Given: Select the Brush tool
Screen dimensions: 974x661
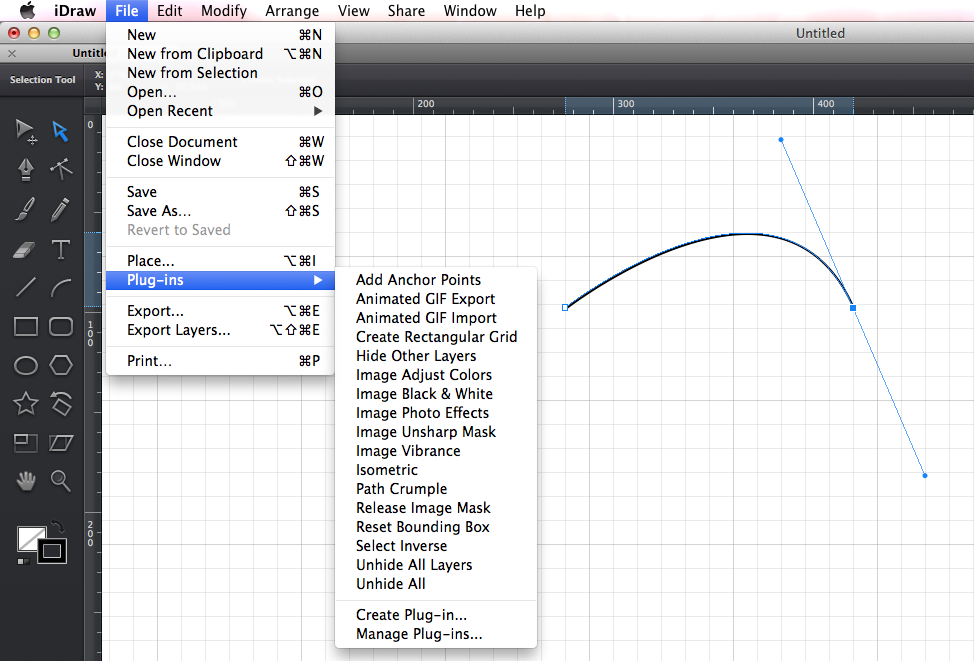Looking at the screenshot, I should (x=25, y=209).
